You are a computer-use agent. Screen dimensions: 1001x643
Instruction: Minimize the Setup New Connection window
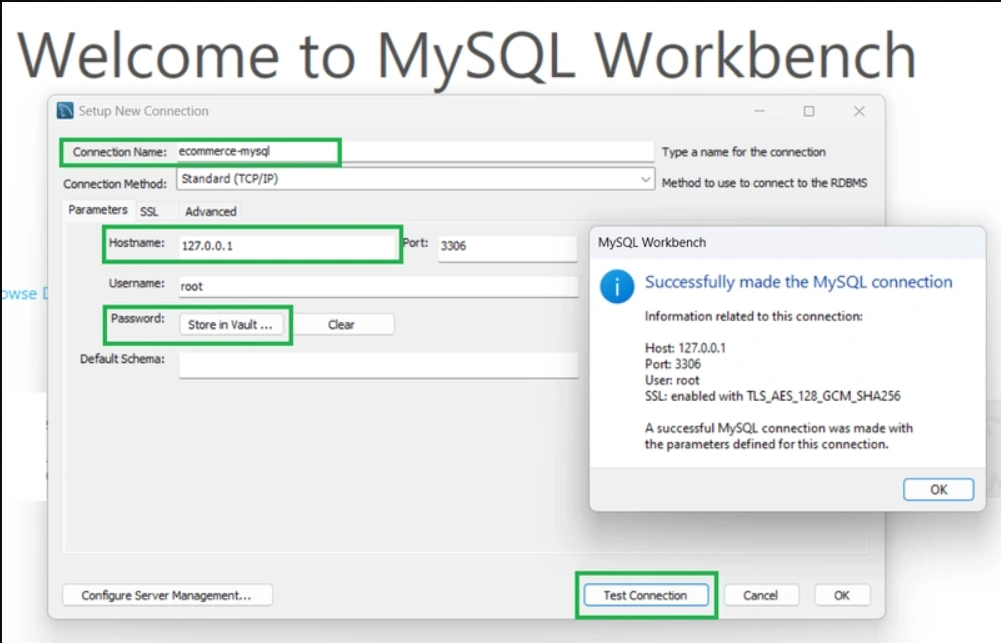(x=759, y=111)
